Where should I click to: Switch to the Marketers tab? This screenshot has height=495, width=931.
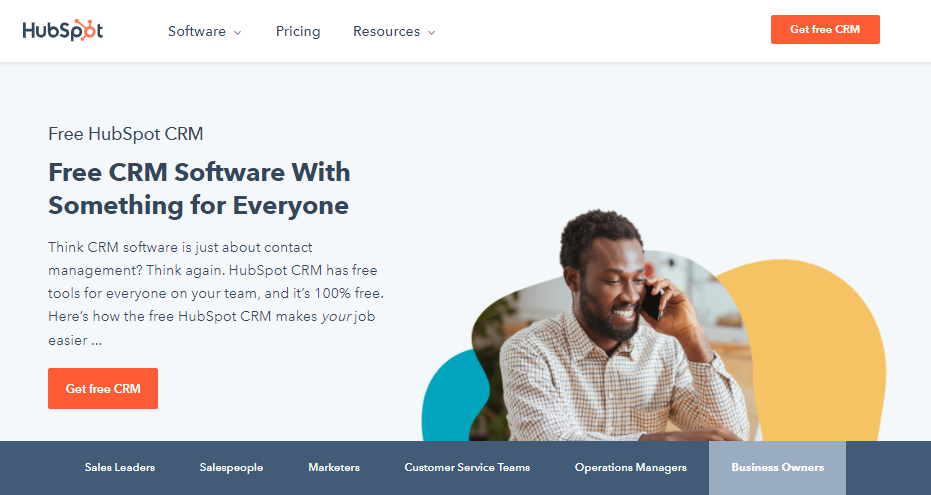334,468
